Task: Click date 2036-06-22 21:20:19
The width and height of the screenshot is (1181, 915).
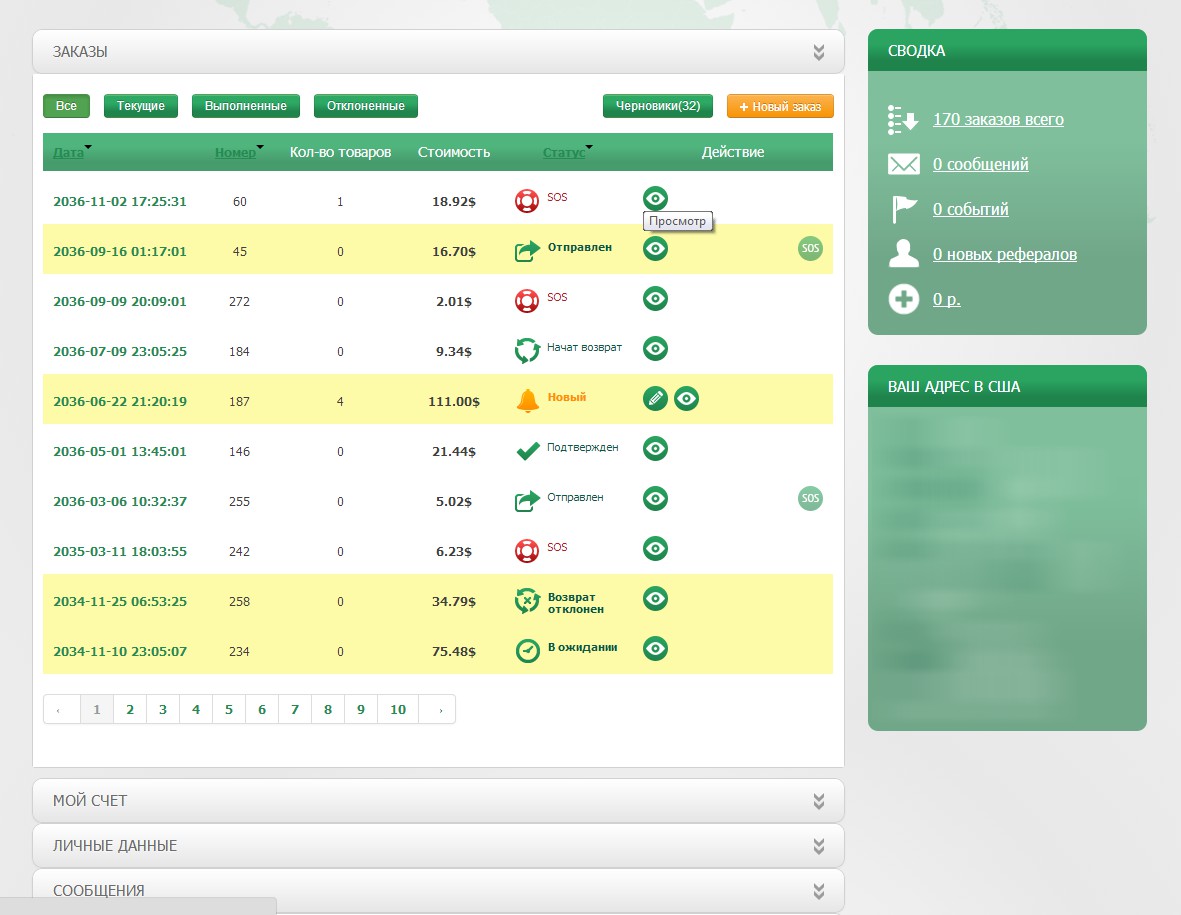Action: pyautogui.click(x=120, y=401)
